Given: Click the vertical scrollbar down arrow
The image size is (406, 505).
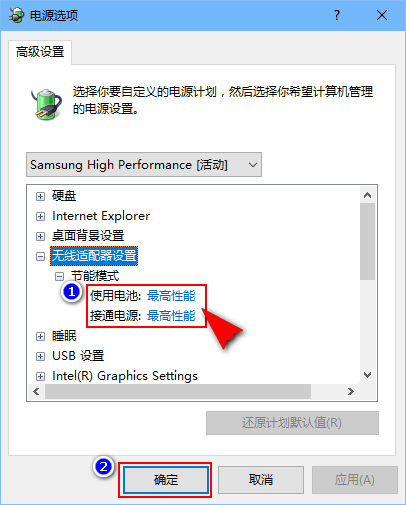Looking at the screenshot, I should click(367, 375).
